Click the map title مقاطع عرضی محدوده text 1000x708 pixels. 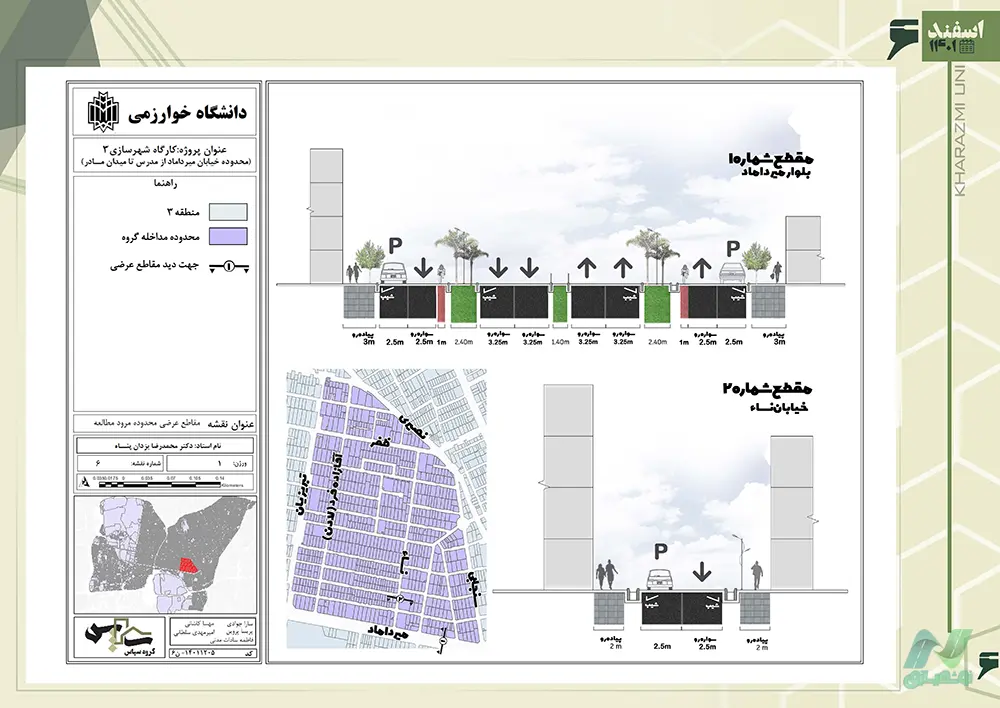148,424
